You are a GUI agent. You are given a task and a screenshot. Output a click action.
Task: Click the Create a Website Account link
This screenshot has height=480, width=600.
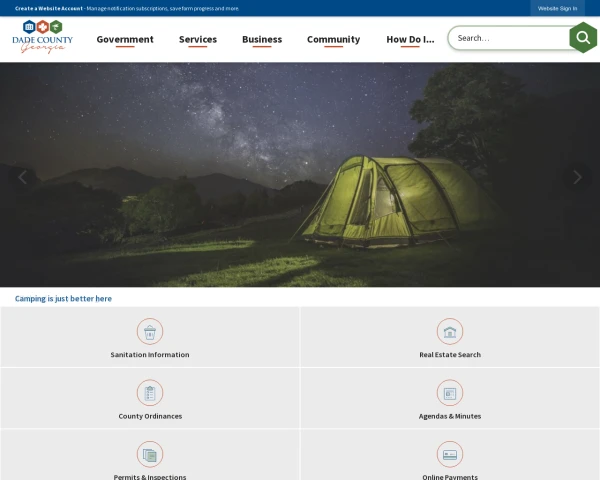[x=49, y=8]
